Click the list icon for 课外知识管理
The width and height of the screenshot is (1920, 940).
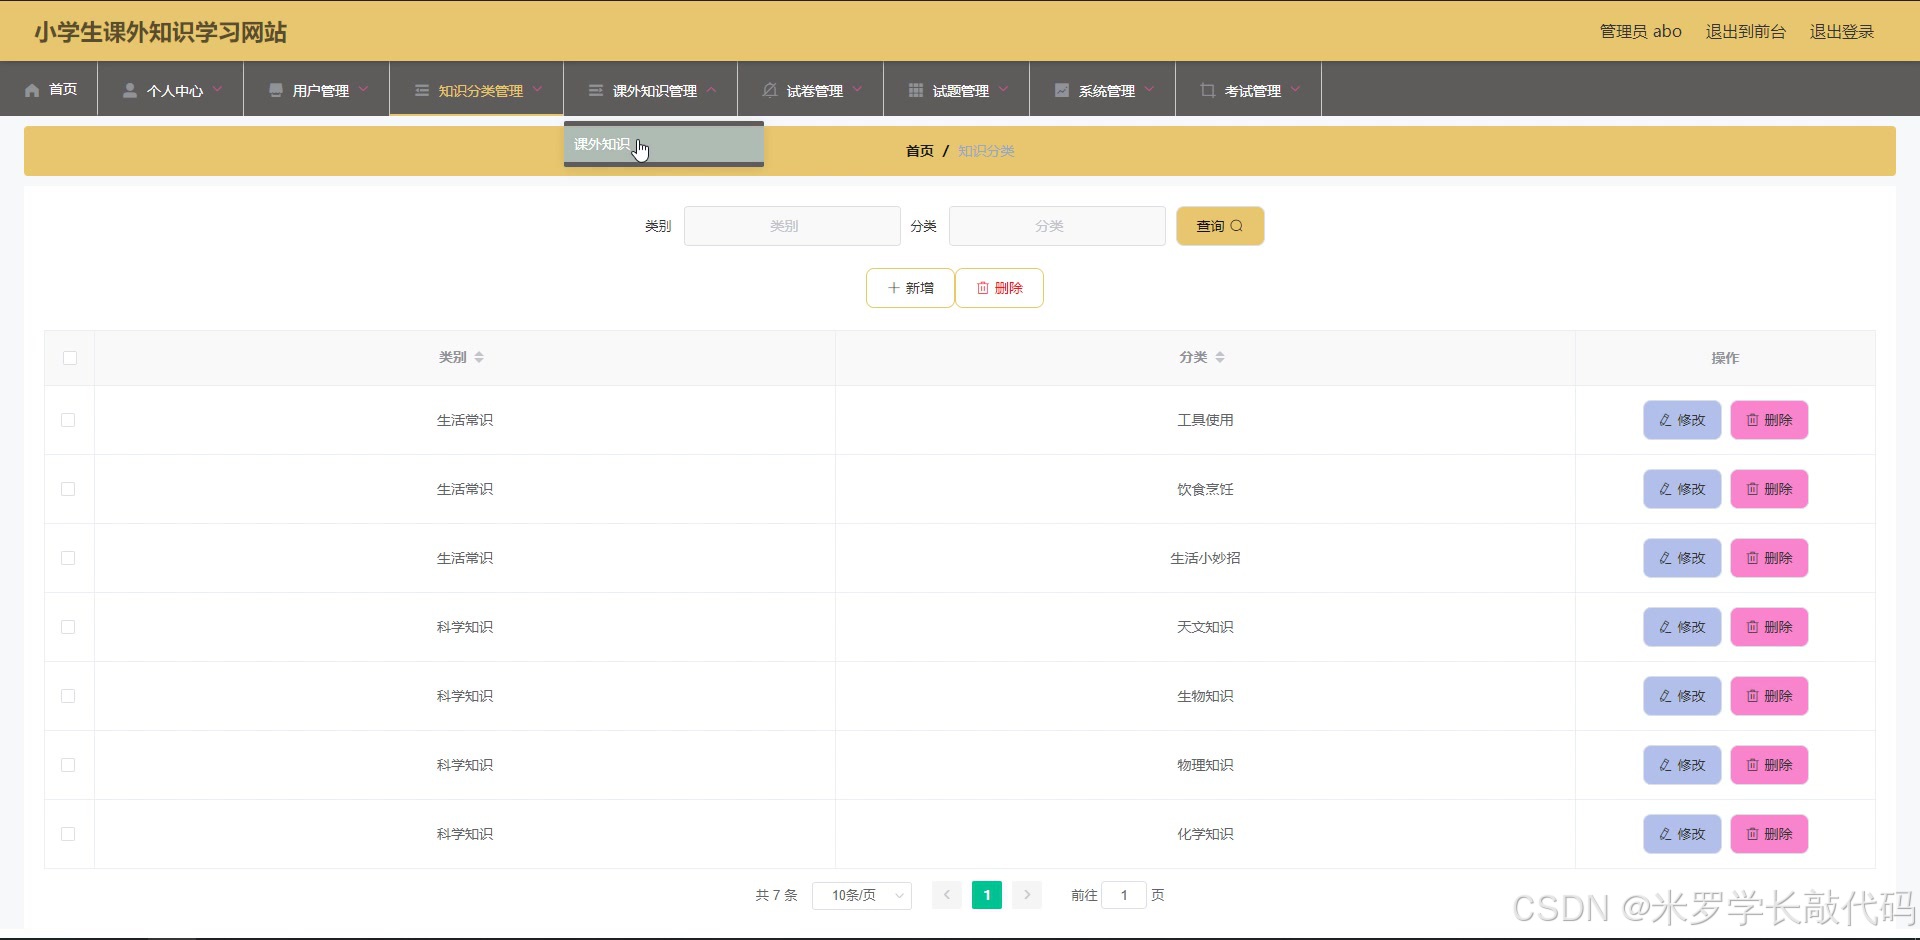[x=596, y=90]
